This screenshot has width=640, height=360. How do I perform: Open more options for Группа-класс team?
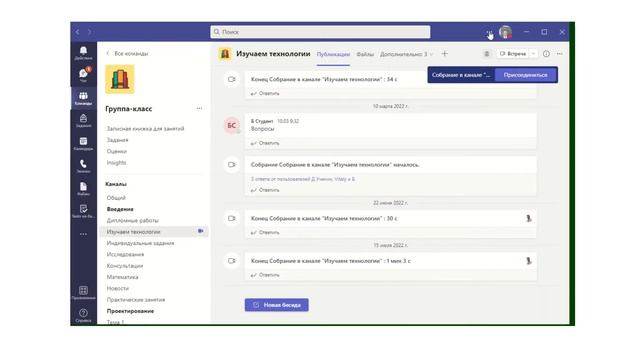point(199,109)
